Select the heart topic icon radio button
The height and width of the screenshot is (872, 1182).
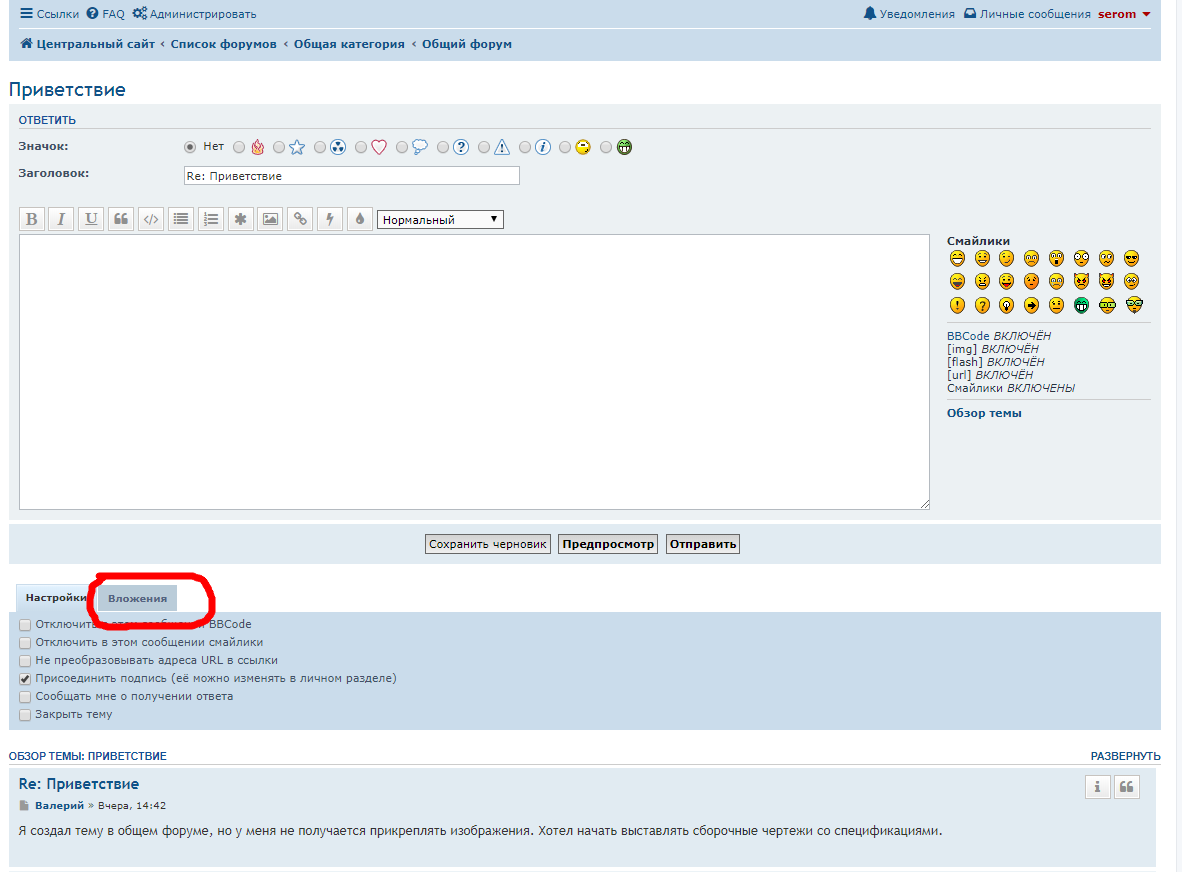pyautogui.click(x=362, y=148)
